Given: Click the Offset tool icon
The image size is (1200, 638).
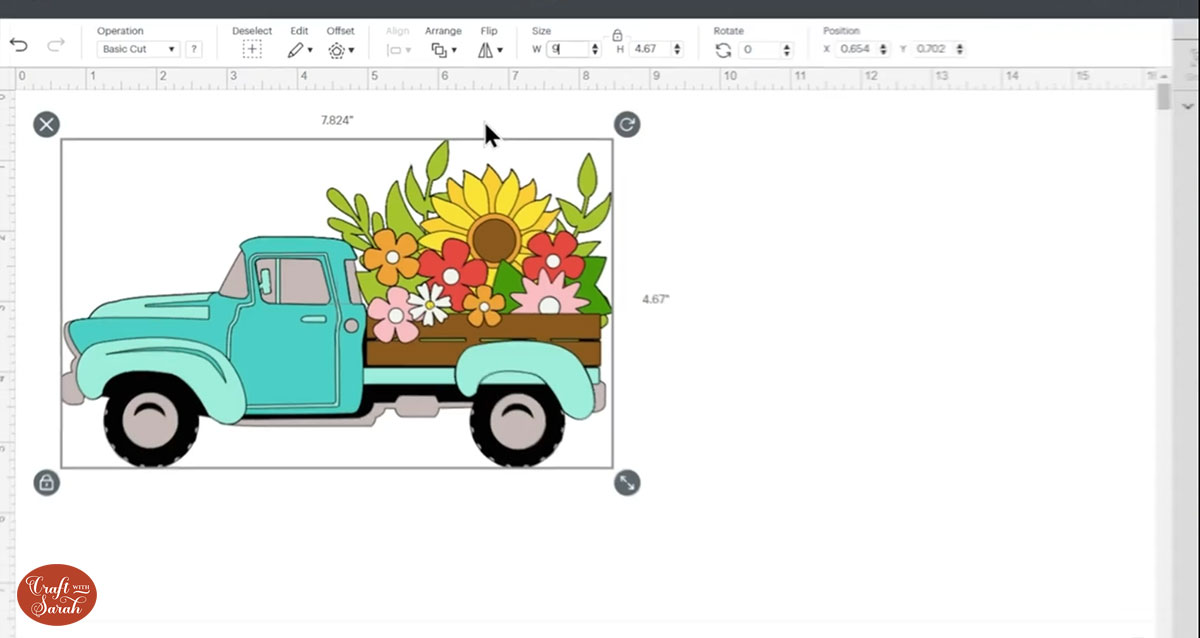Looking at the screenshot, I should tap(338, 48).
